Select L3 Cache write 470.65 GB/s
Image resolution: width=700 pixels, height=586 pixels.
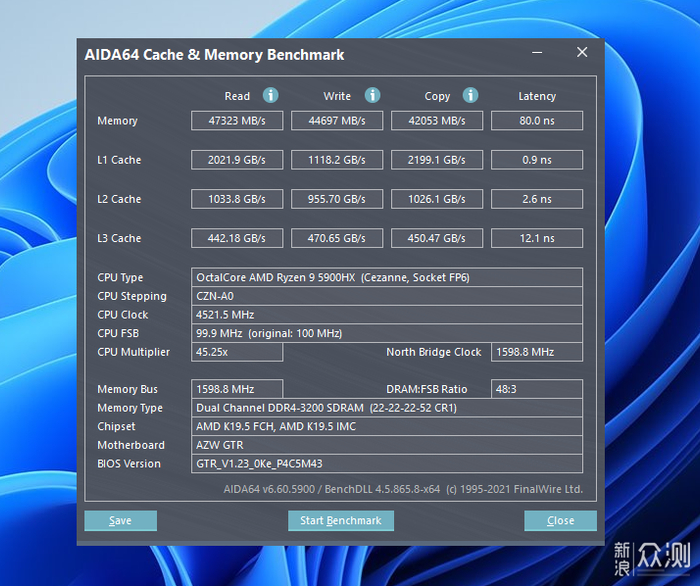pyautogui.click(x=337, y=238)
